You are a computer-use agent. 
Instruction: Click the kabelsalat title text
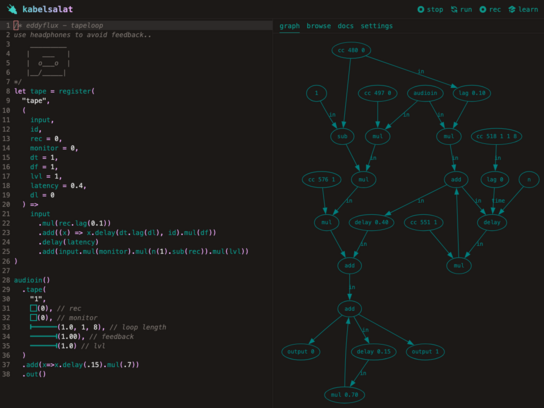[48, 9]
